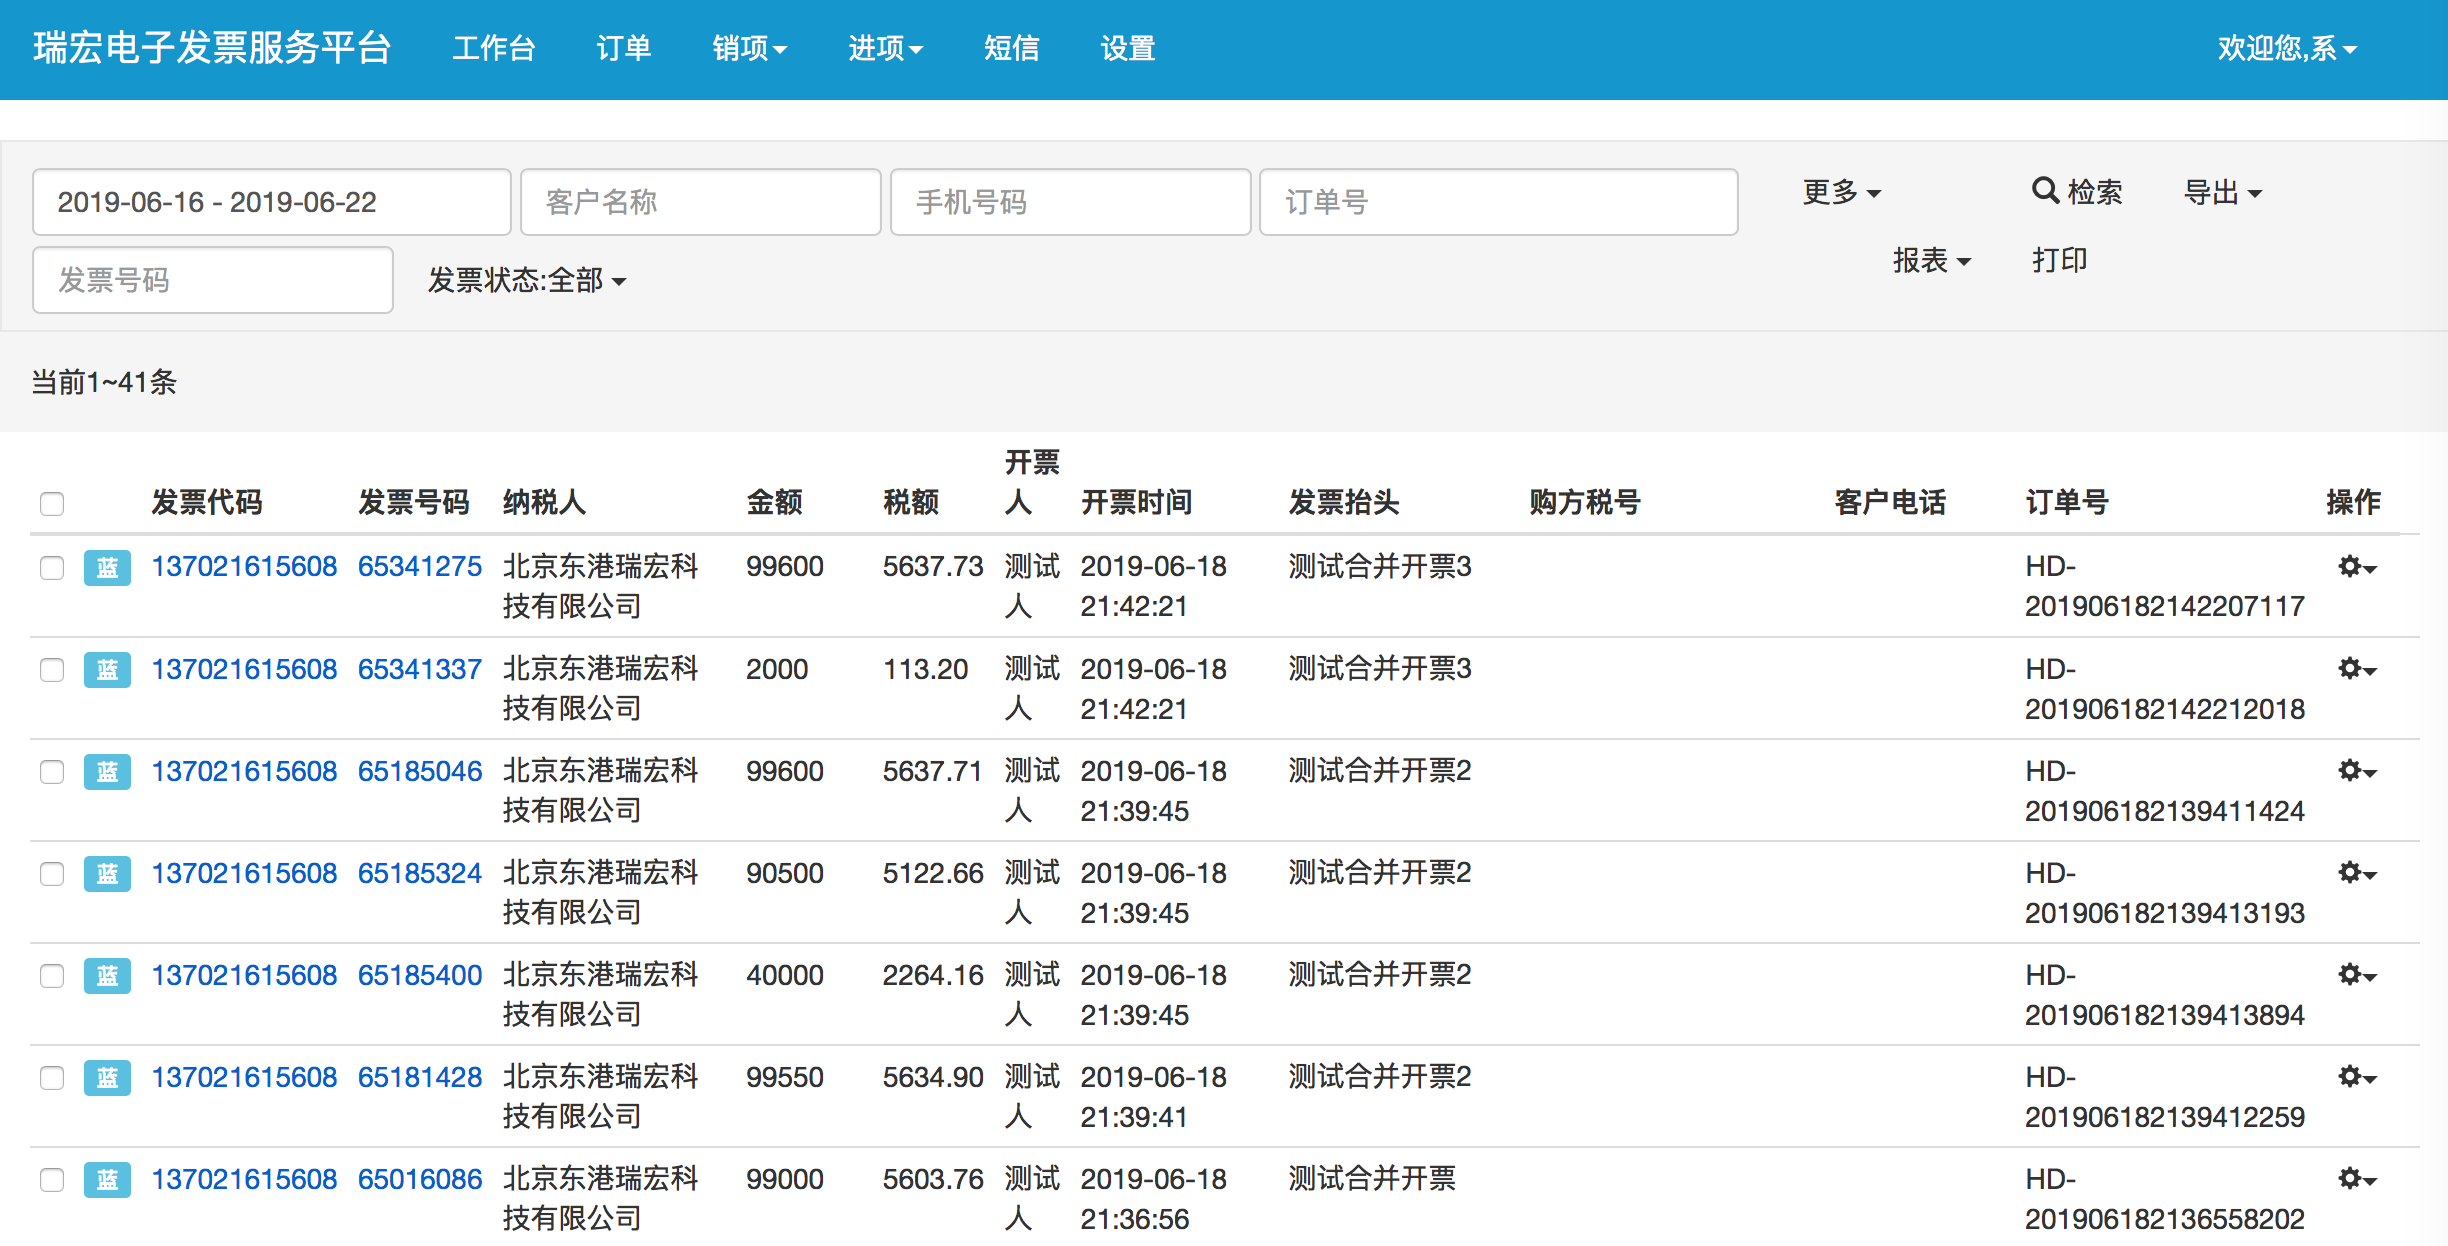Focus the 订单号 input field
The height and width of the screenshot is (1246, 2448).
1499,202
